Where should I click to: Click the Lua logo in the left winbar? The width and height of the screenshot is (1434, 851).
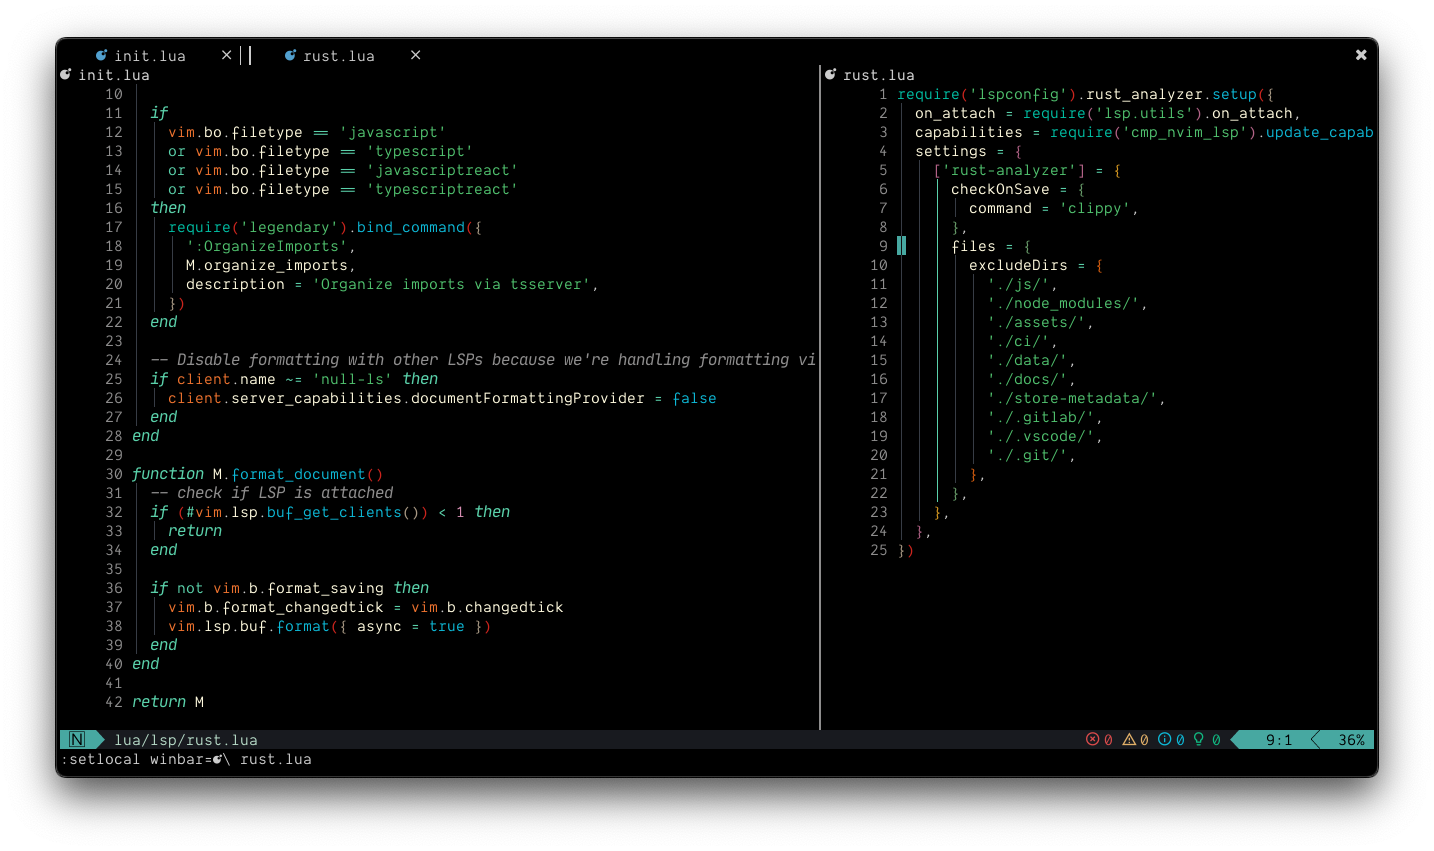[x=65, y=74]
